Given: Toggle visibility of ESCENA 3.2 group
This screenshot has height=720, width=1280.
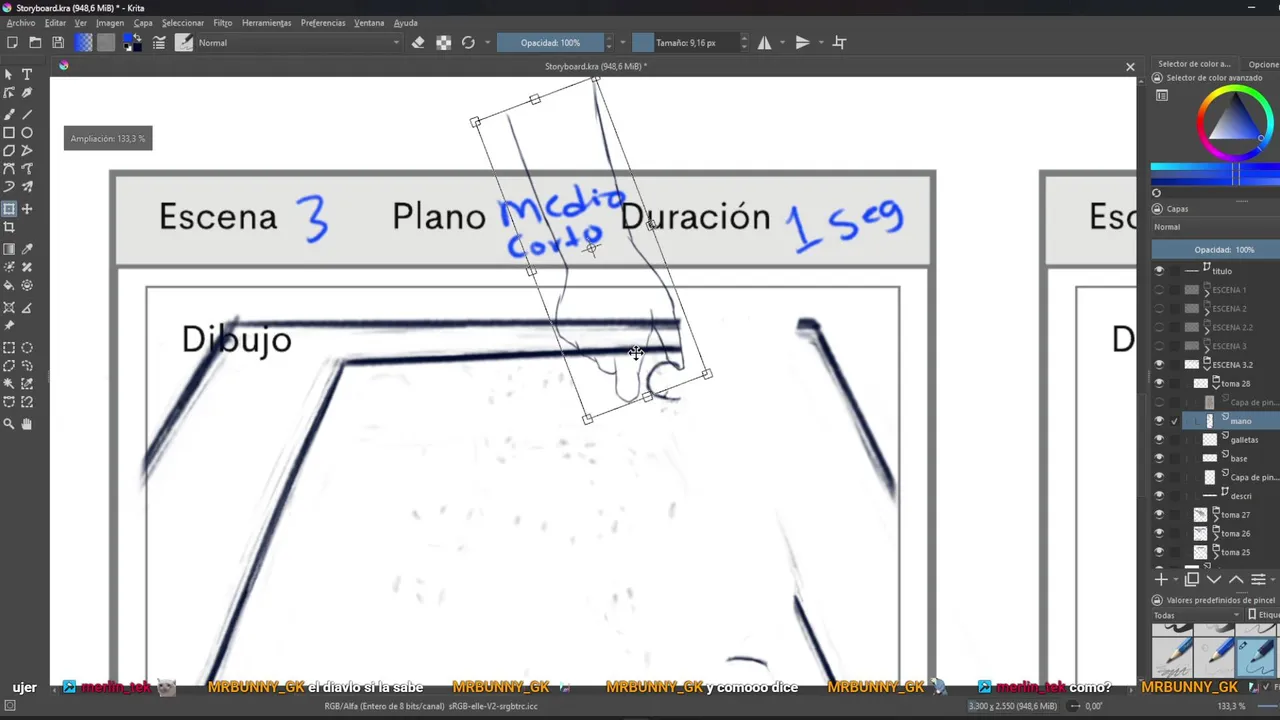Looking at the screenshot, I should [x=1159, y=365].
